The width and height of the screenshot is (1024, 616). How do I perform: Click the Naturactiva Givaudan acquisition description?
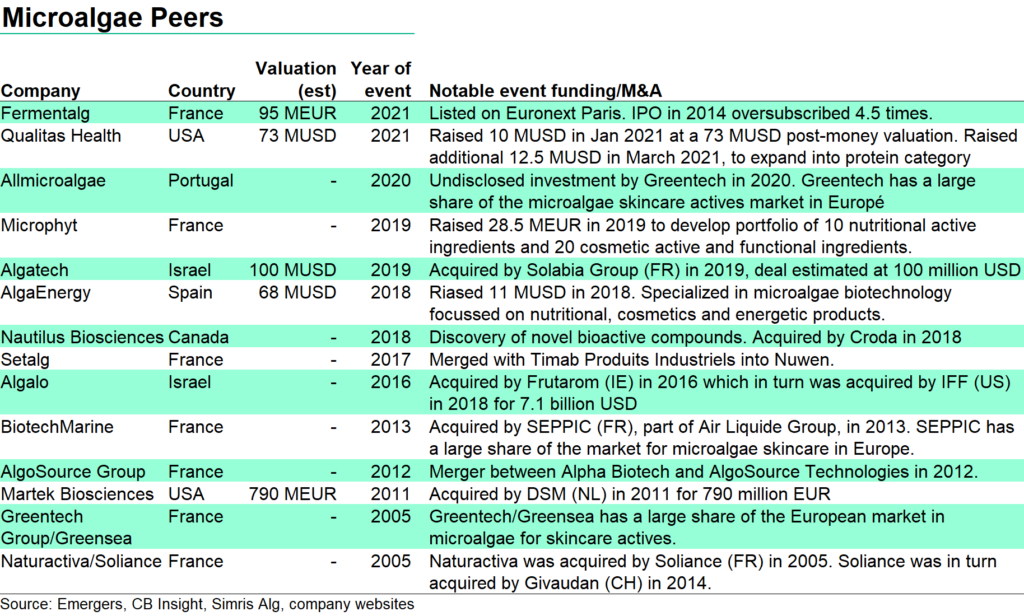point(712,573)
